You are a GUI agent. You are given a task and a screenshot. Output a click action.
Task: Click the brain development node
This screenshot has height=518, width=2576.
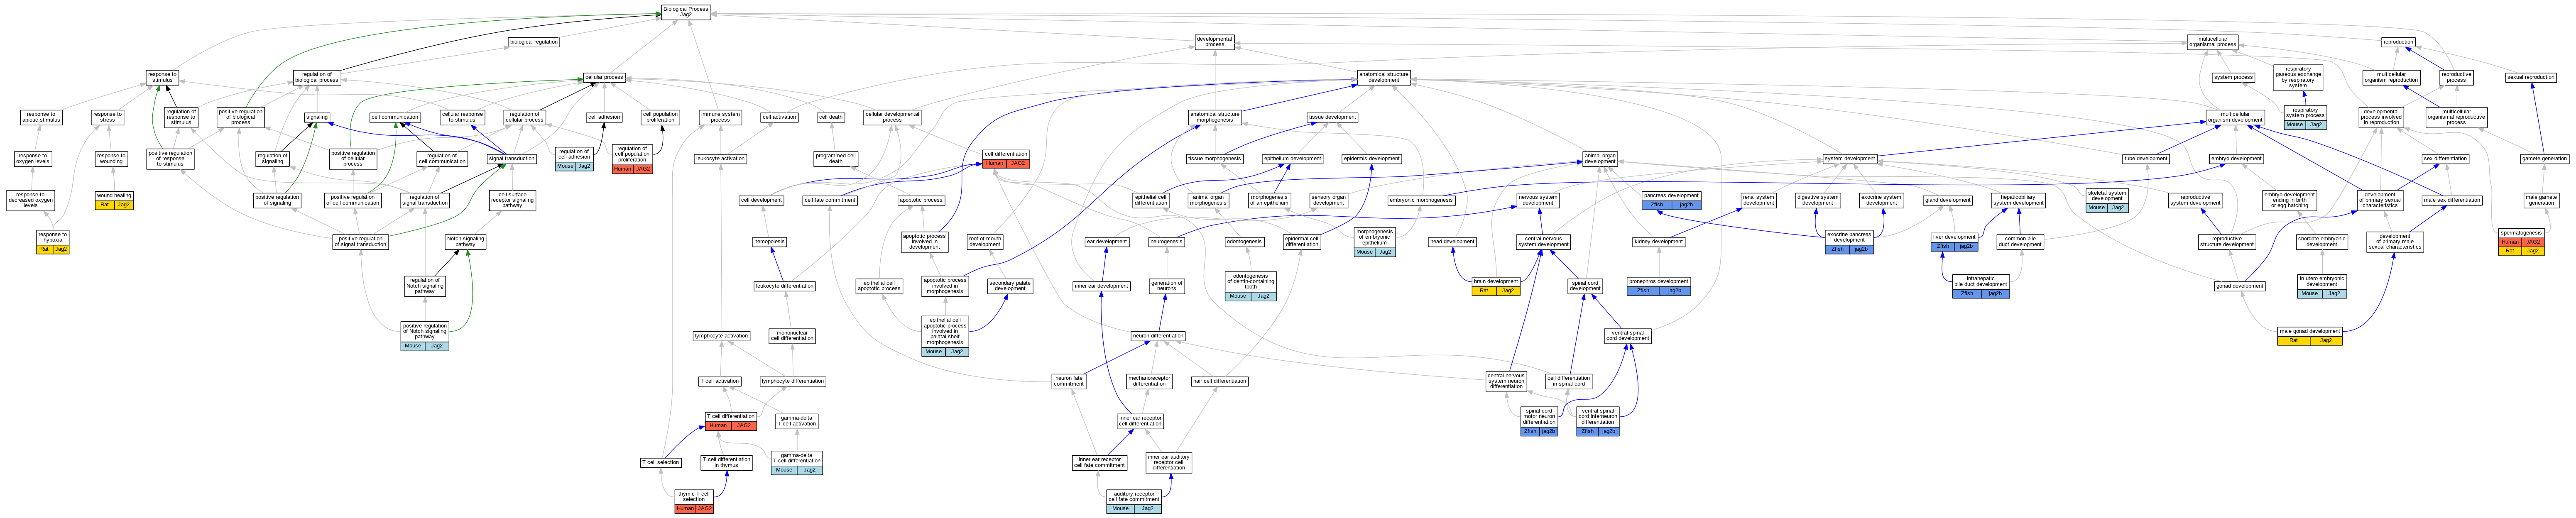(1496, 286)
